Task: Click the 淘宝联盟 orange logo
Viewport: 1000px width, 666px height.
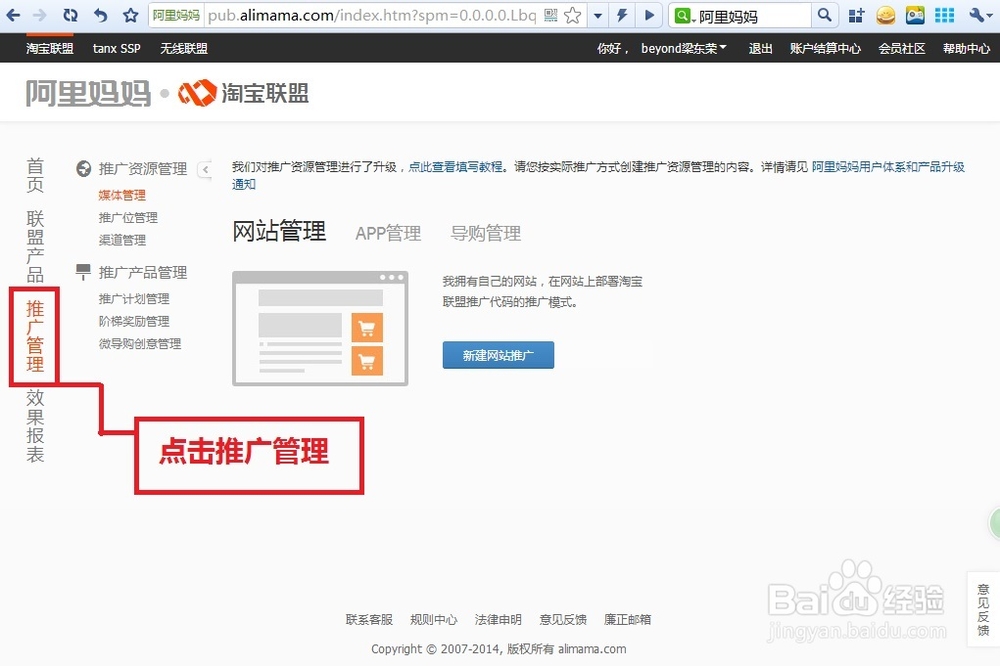Action: coord(244,93)
